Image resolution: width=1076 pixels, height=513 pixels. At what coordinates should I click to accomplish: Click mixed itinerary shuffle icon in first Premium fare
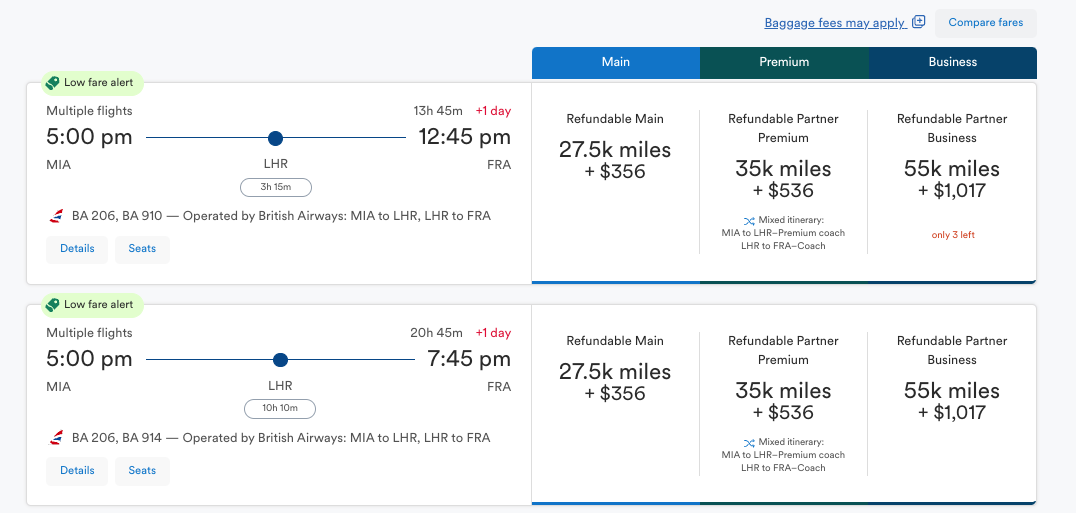(x=749, y=221)
